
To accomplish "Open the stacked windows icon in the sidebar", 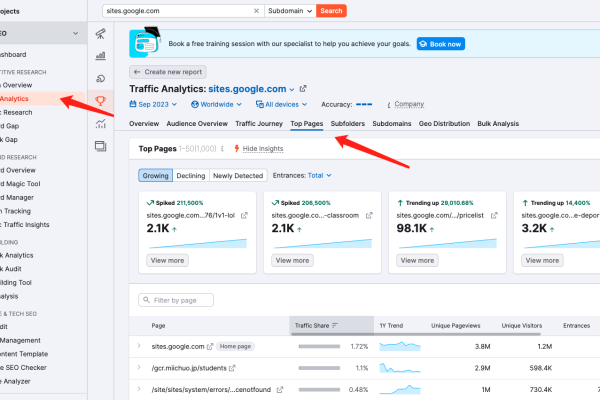I will [101, 146].
